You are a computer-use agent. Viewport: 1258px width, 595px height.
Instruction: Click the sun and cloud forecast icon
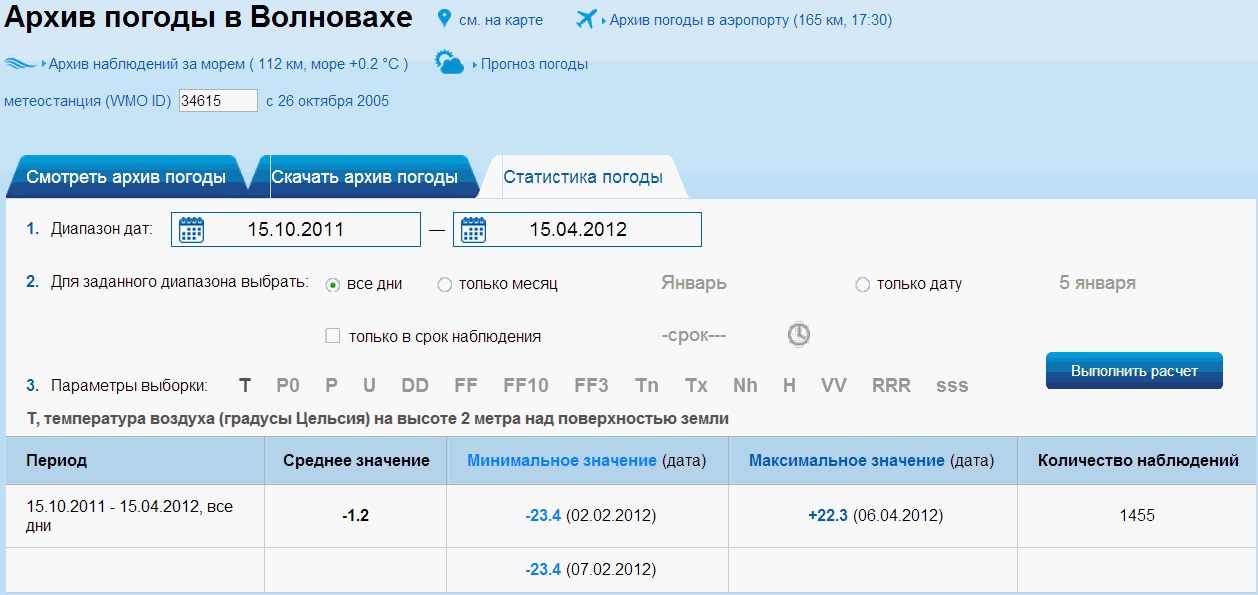[449, 63]
